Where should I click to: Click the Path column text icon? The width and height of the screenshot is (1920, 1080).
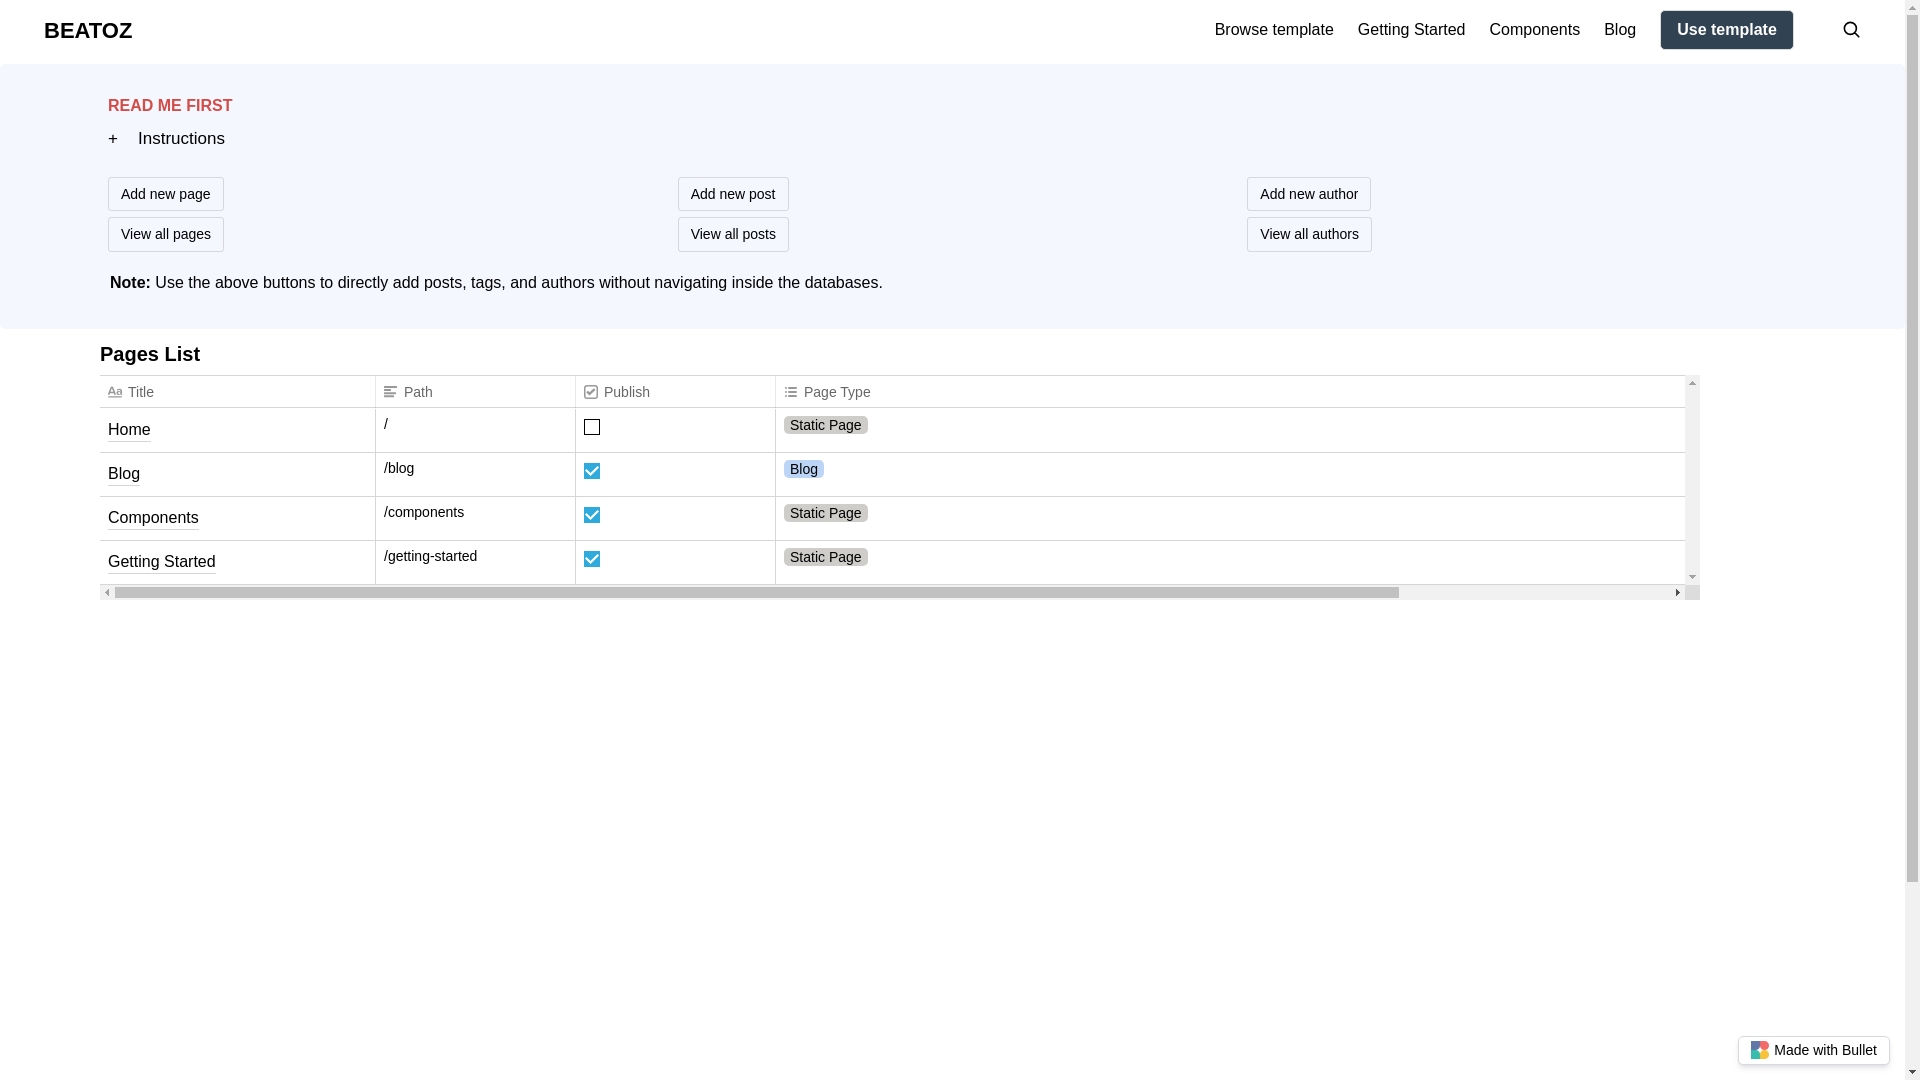tap(391, 392)
